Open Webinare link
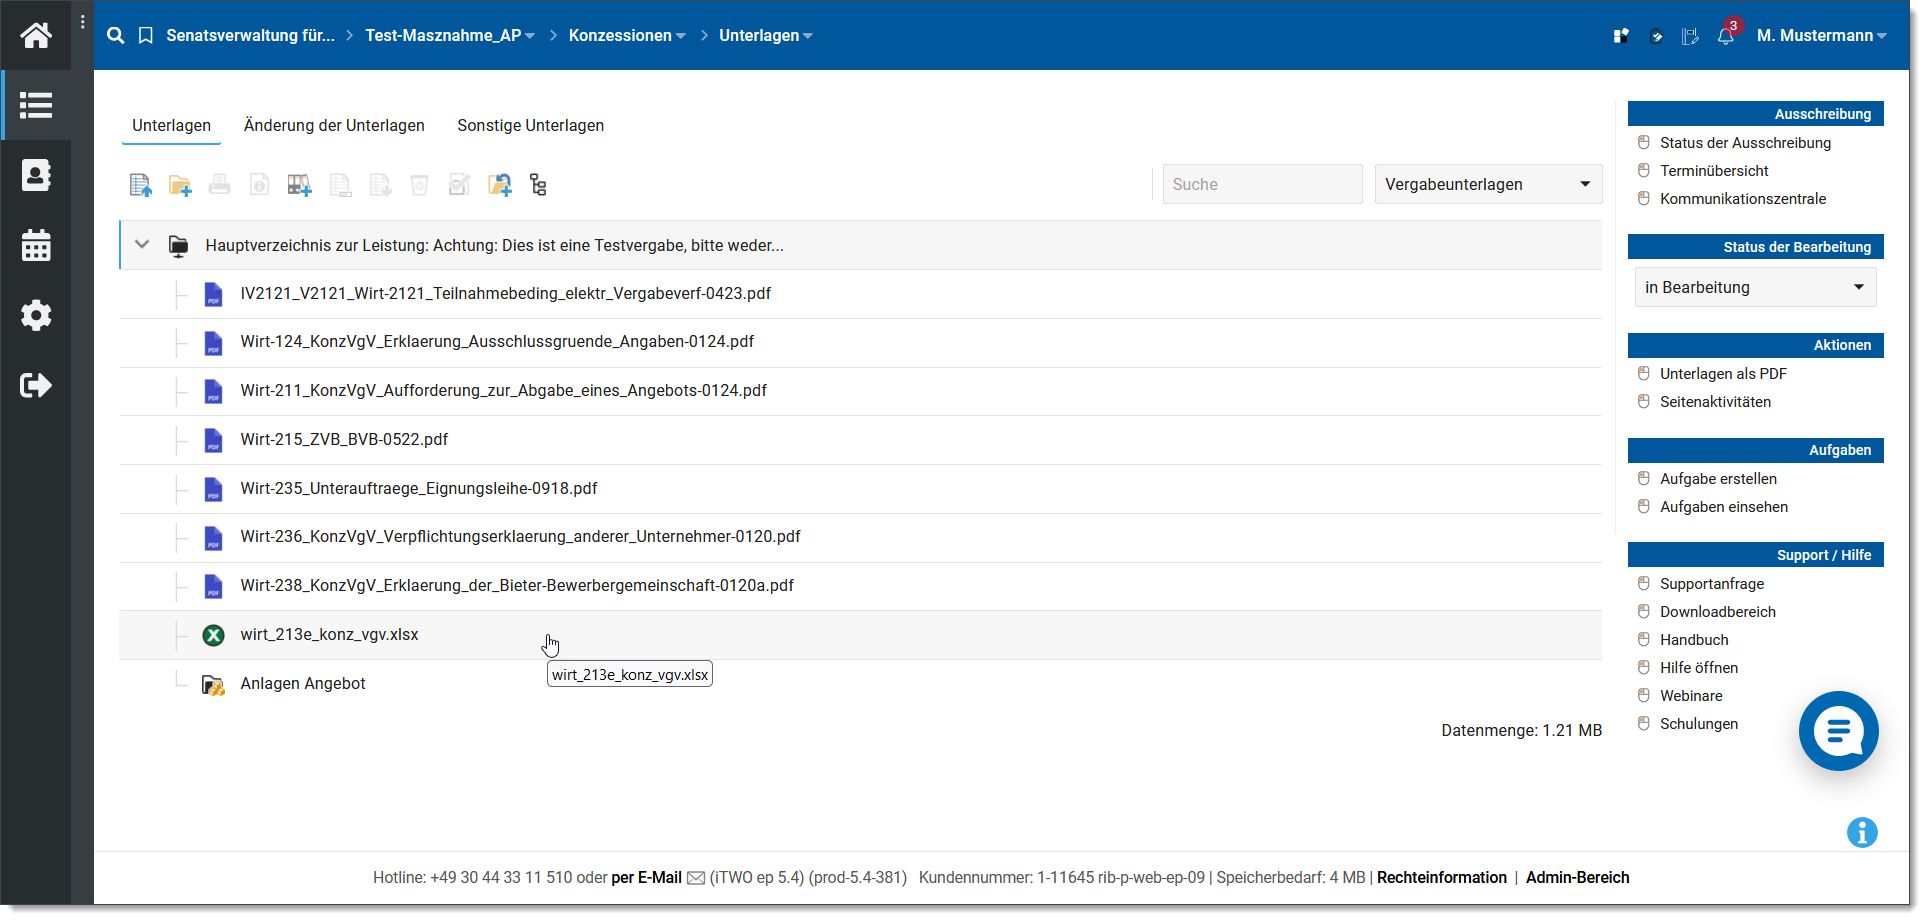This screenshot has height=920, width=1925. click(x=1691, y=696)
